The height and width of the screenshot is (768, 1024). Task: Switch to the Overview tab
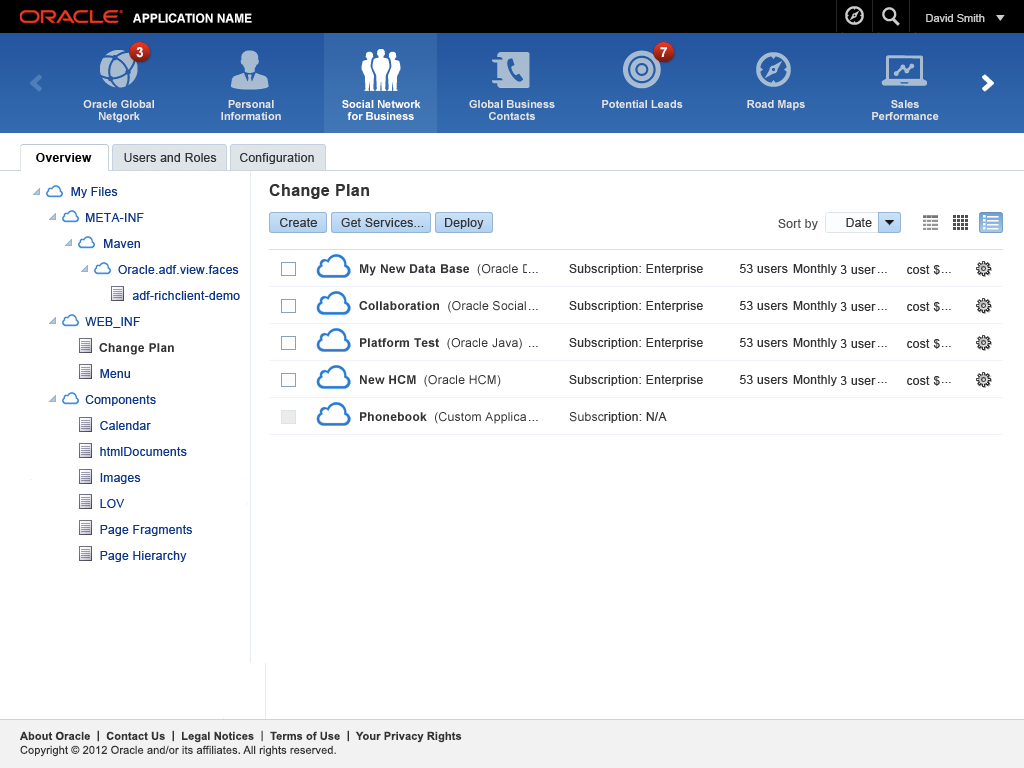pos(64,158)
